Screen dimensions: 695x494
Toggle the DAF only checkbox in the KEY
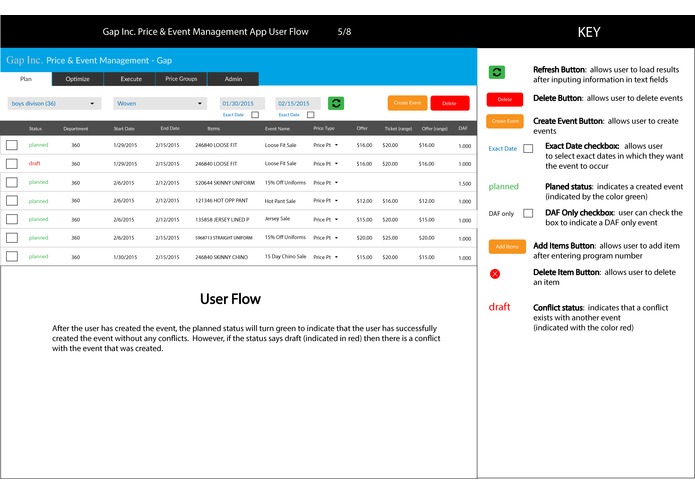point(528,213)
